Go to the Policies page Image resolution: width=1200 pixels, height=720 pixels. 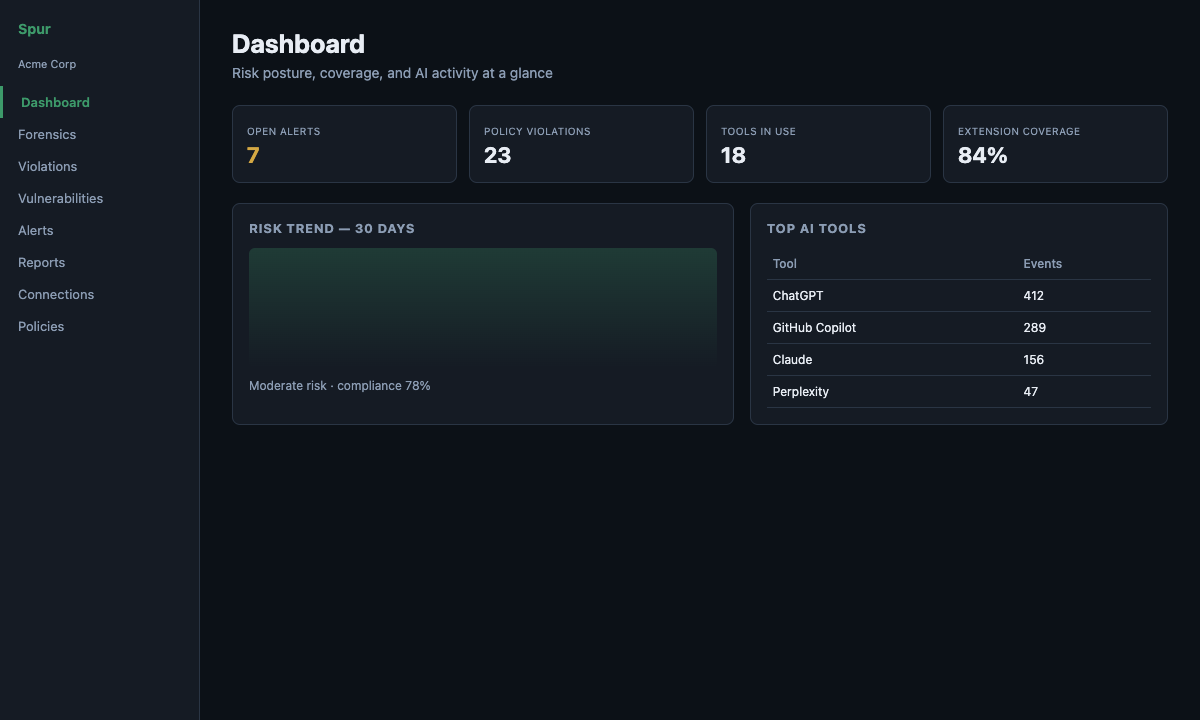point(100,326)
